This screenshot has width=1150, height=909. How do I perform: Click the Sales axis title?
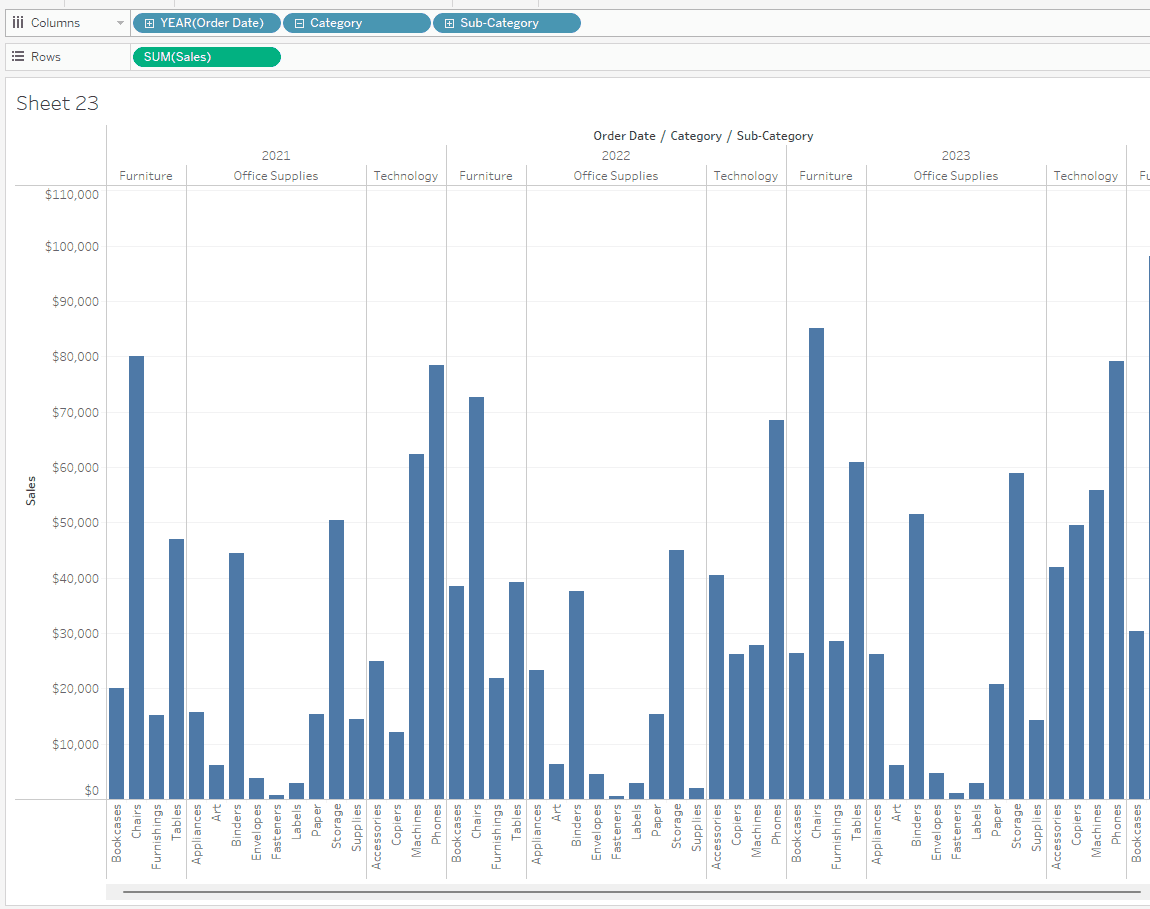31,491
